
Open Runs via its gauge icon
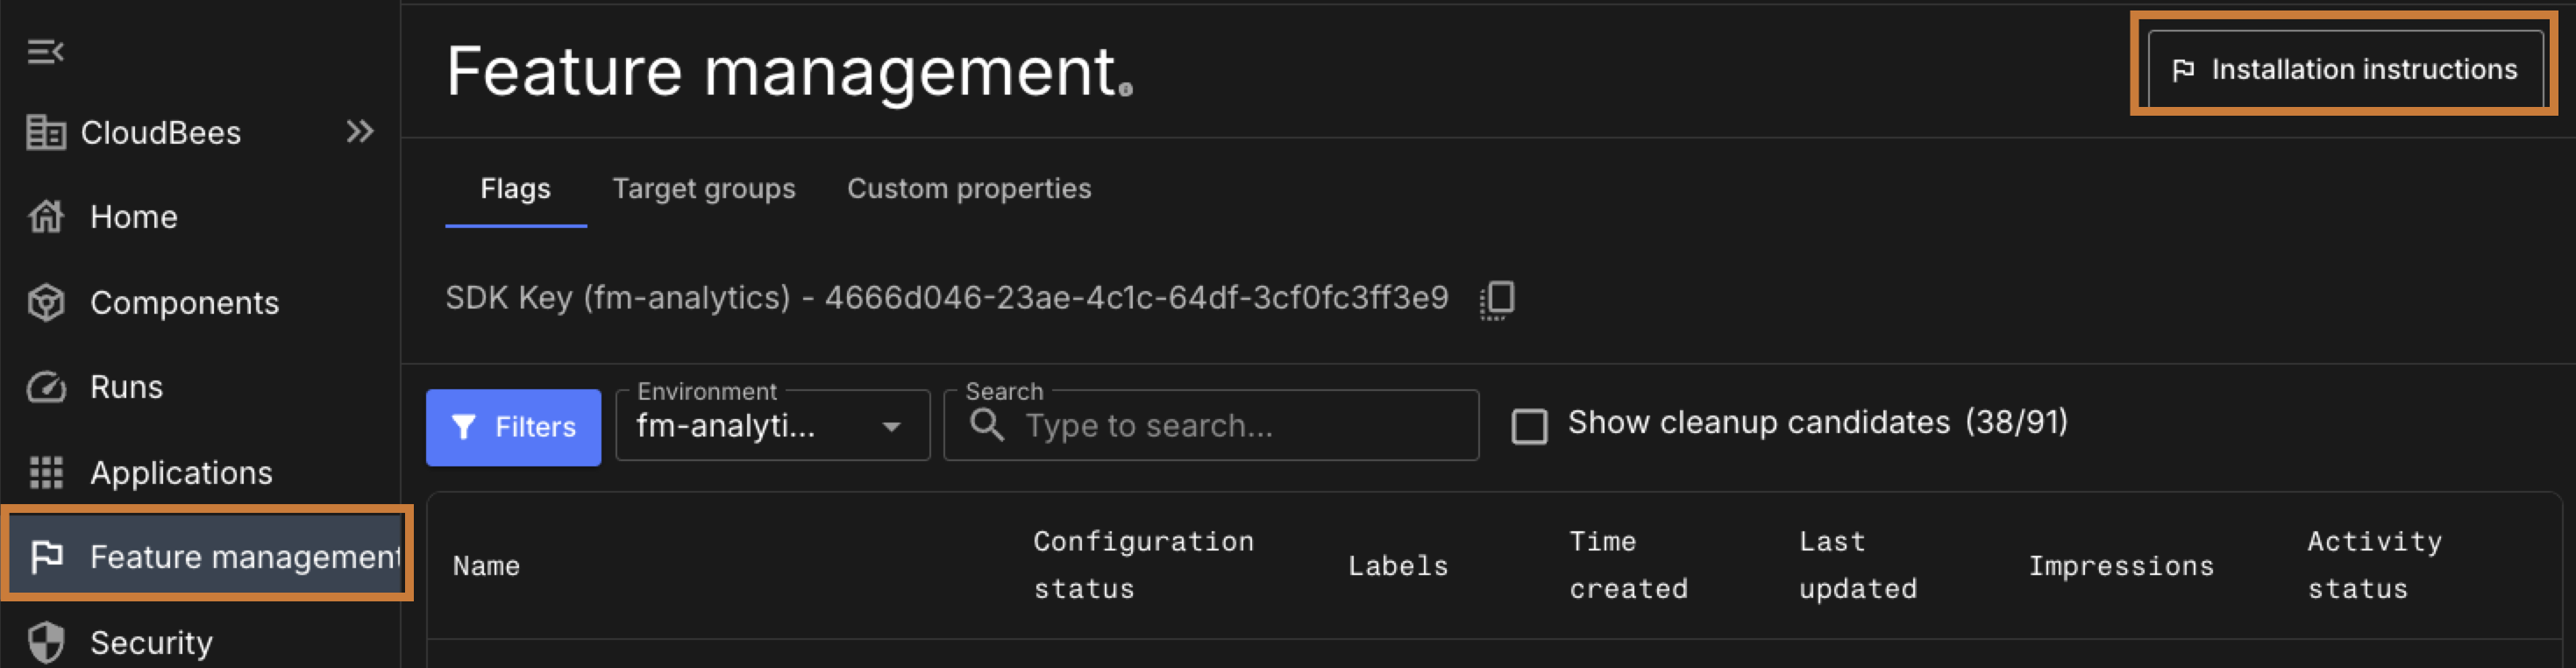46,387
